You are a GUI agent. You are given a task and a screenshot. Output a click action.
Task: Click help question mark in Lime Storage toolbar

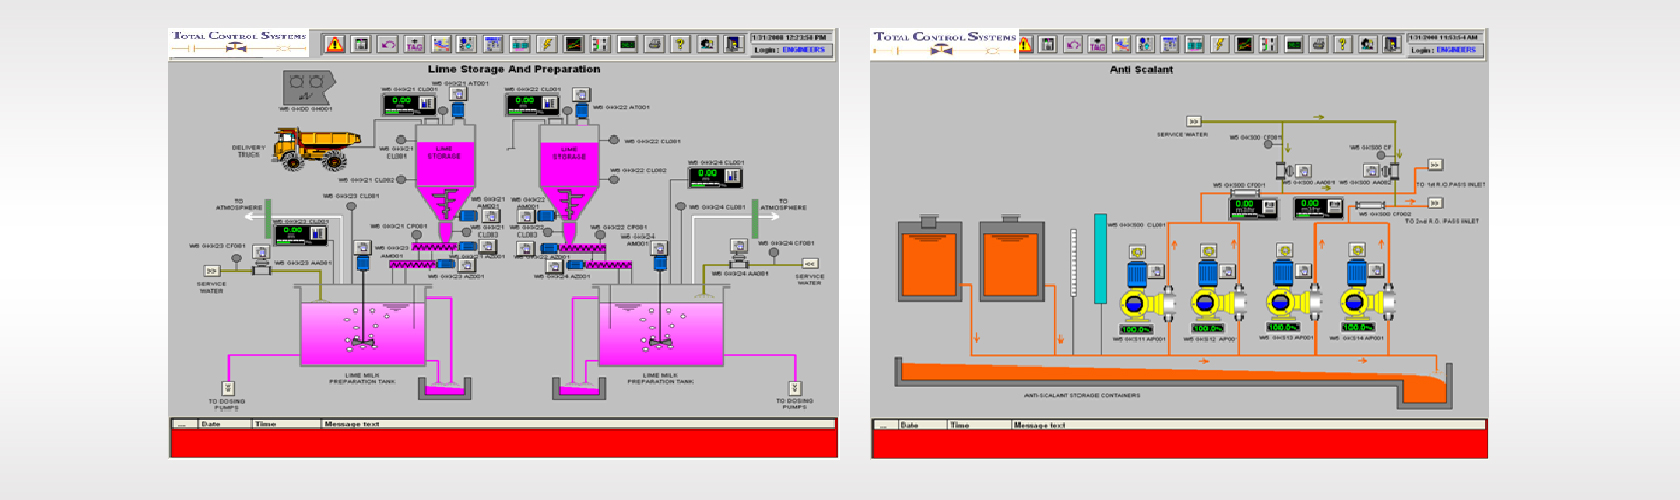click(x=680, y=44)
